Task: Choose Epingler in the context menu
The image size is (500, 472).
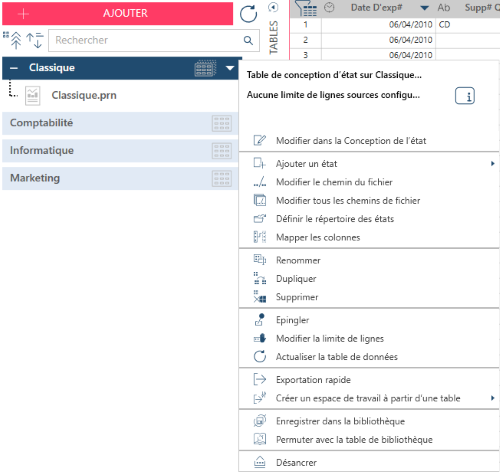Action: pyautogui.click(x=369, y=320)
